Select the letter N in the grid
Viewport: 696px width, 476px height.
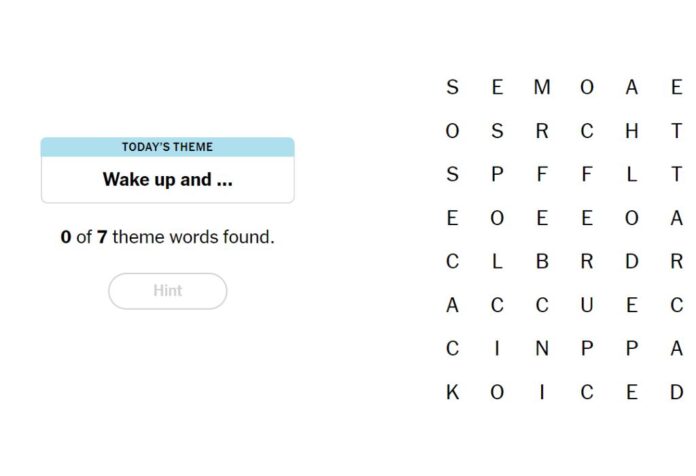pos(542,349)
